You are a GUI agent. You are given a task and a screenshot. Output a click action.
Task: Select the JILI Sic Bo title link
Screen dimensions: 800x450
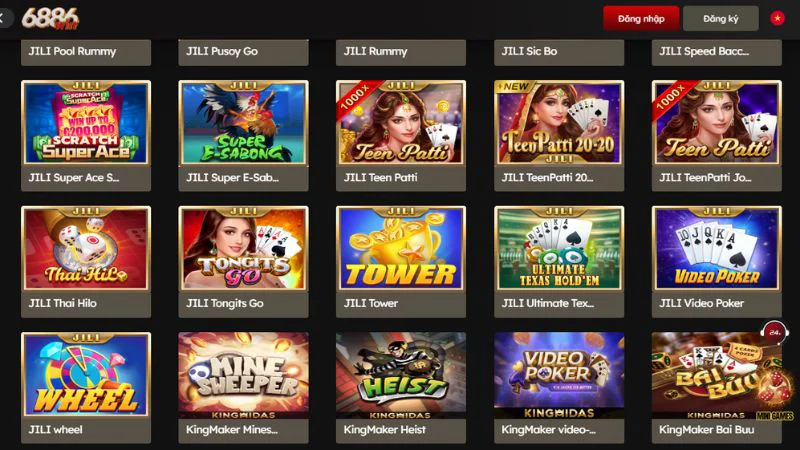pyautogui.click(x=529, y=51)
